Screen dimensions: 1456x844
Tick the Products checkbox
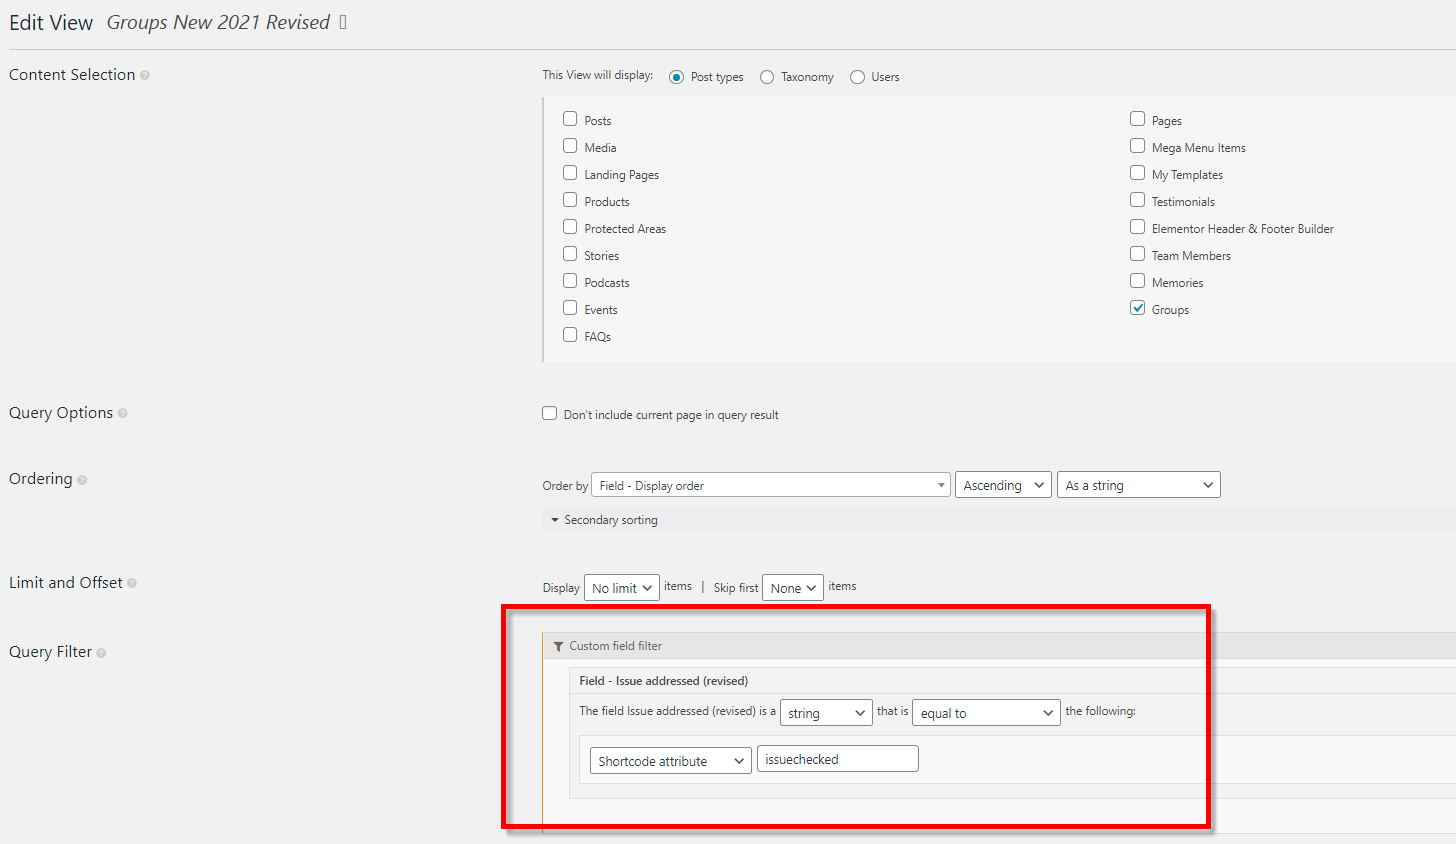(570, 200)
